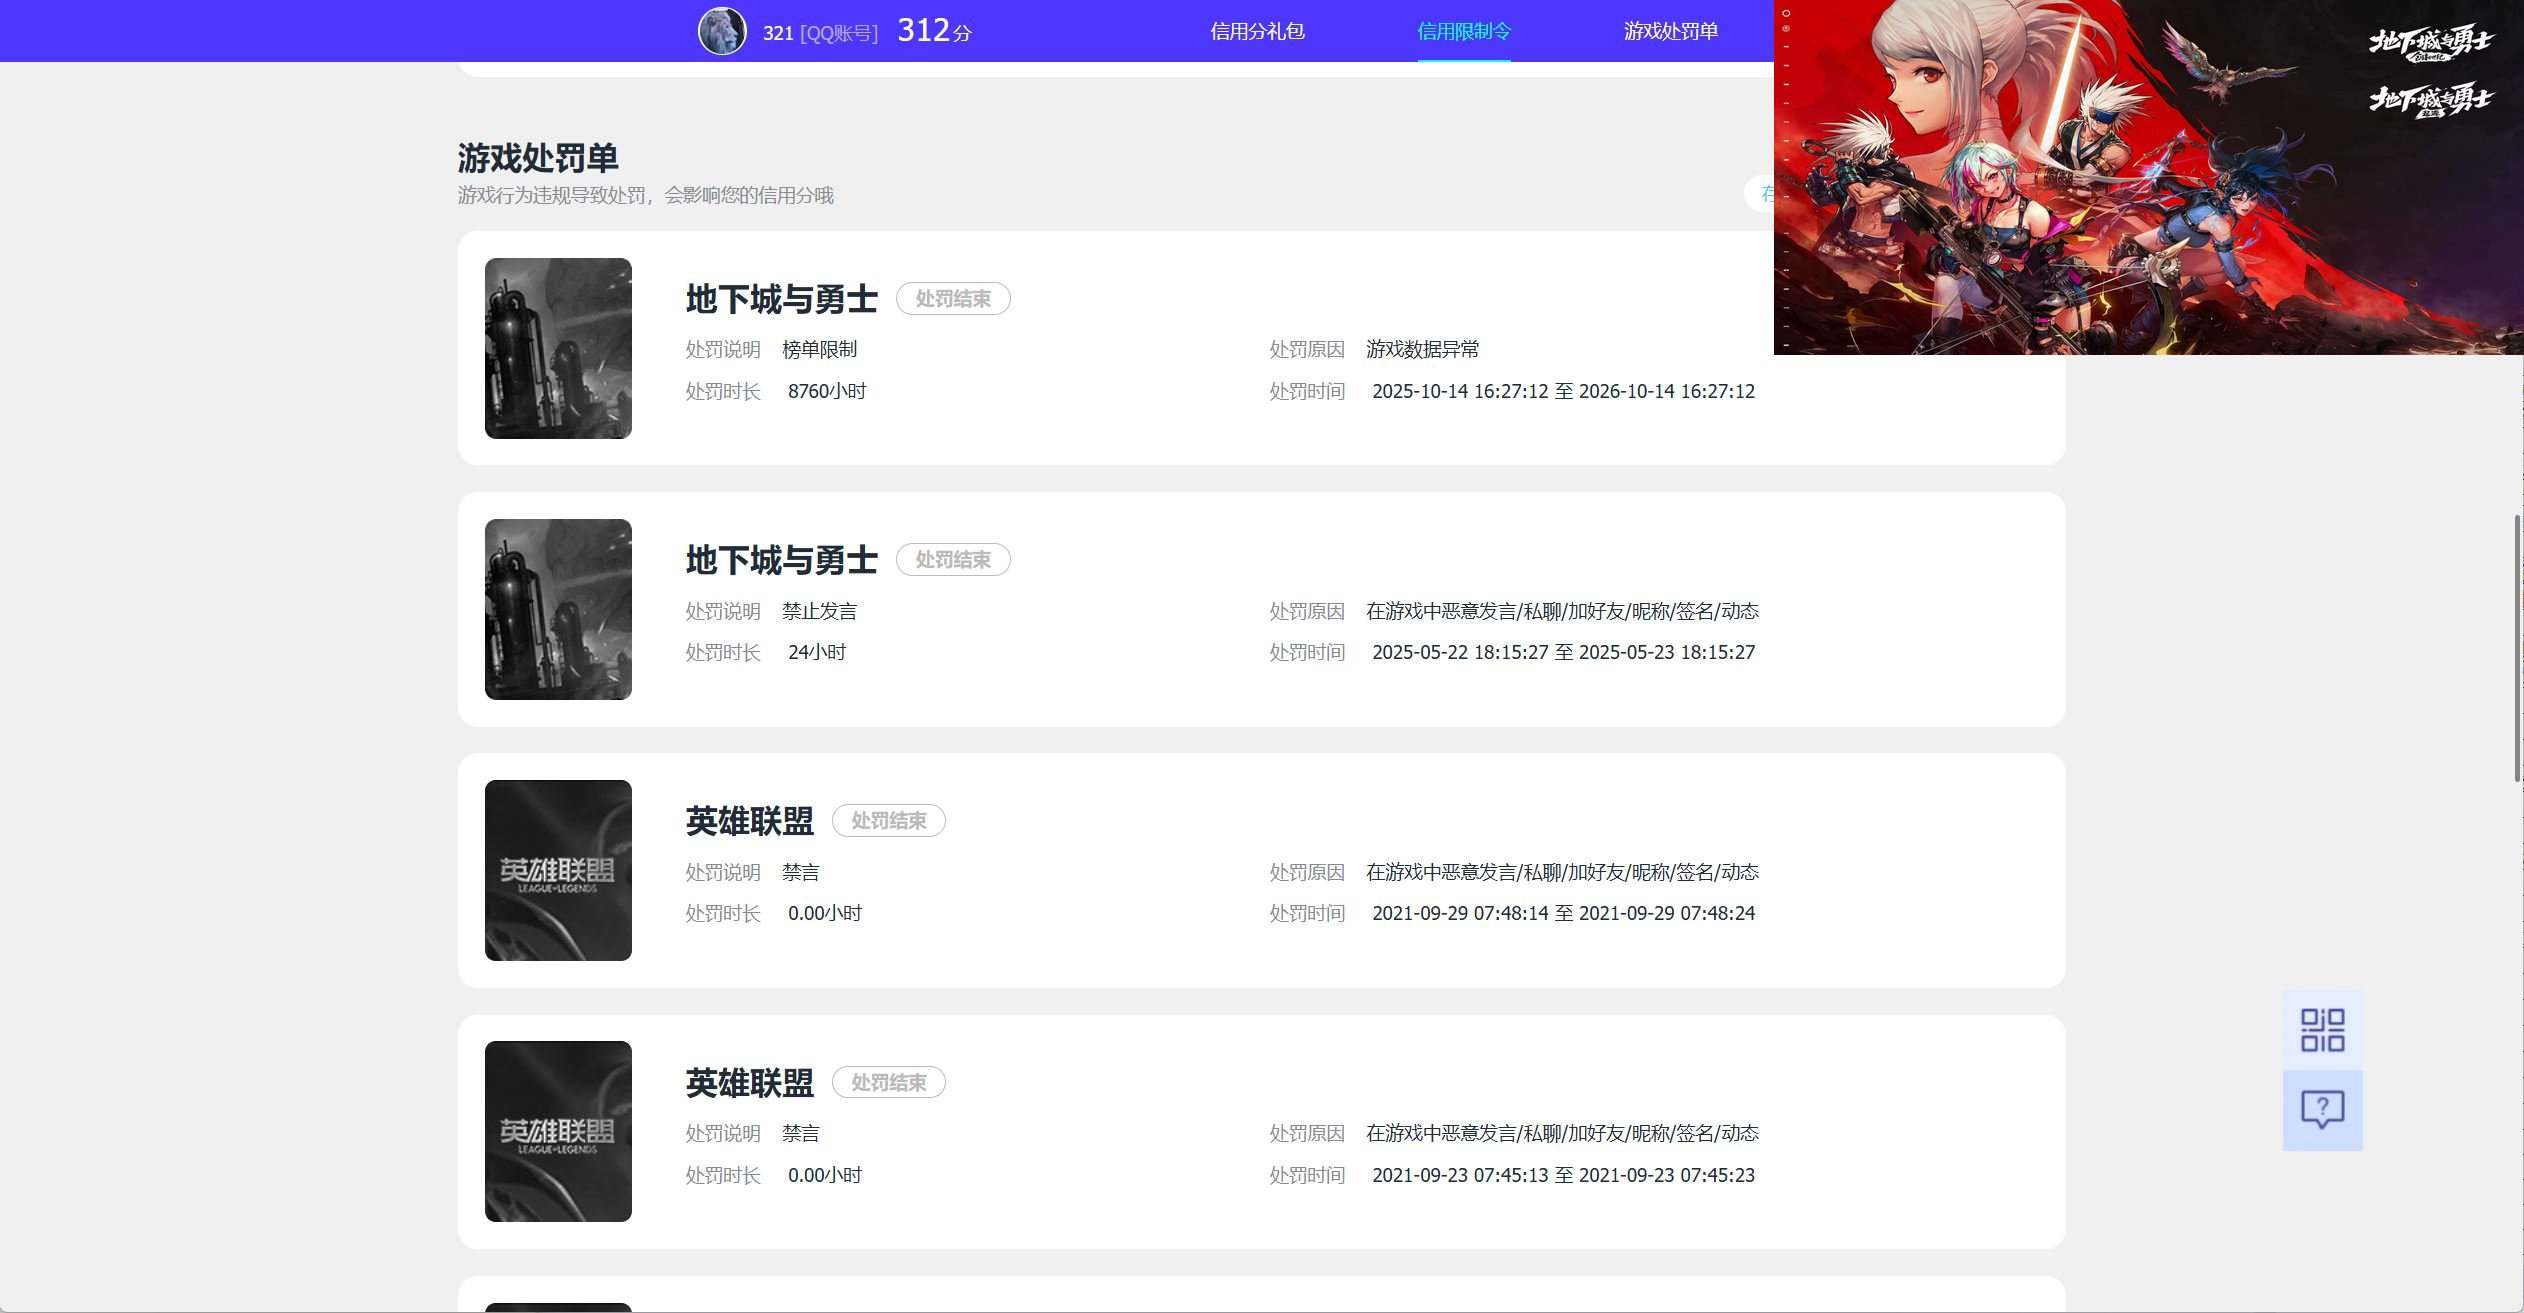Image resolution: width=2524 pixels, height=1313 pixels.
Task: Click 处罚结束 badge on the 禁止发言 record
Action: [953, 560]
